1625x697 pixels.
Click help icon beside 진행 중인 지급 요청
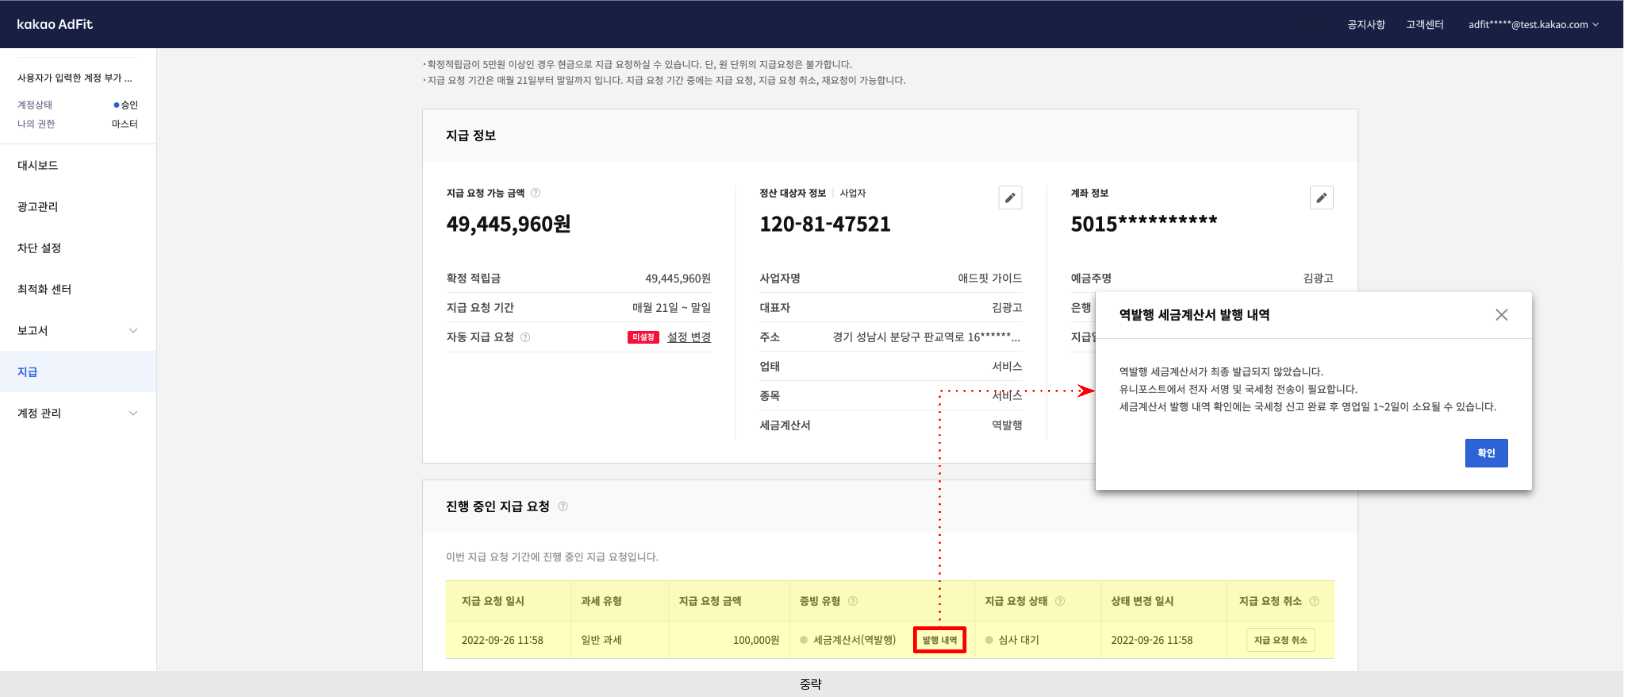pyautogui.click(x=563, y=506)
